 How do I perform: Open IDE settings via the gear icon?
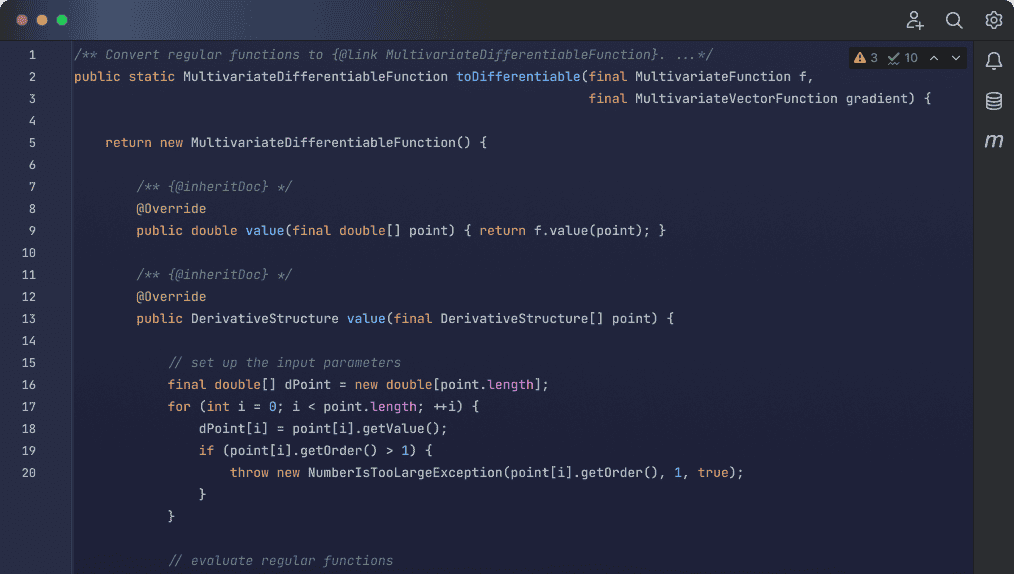pyautogui.click(x=993, y=20)
